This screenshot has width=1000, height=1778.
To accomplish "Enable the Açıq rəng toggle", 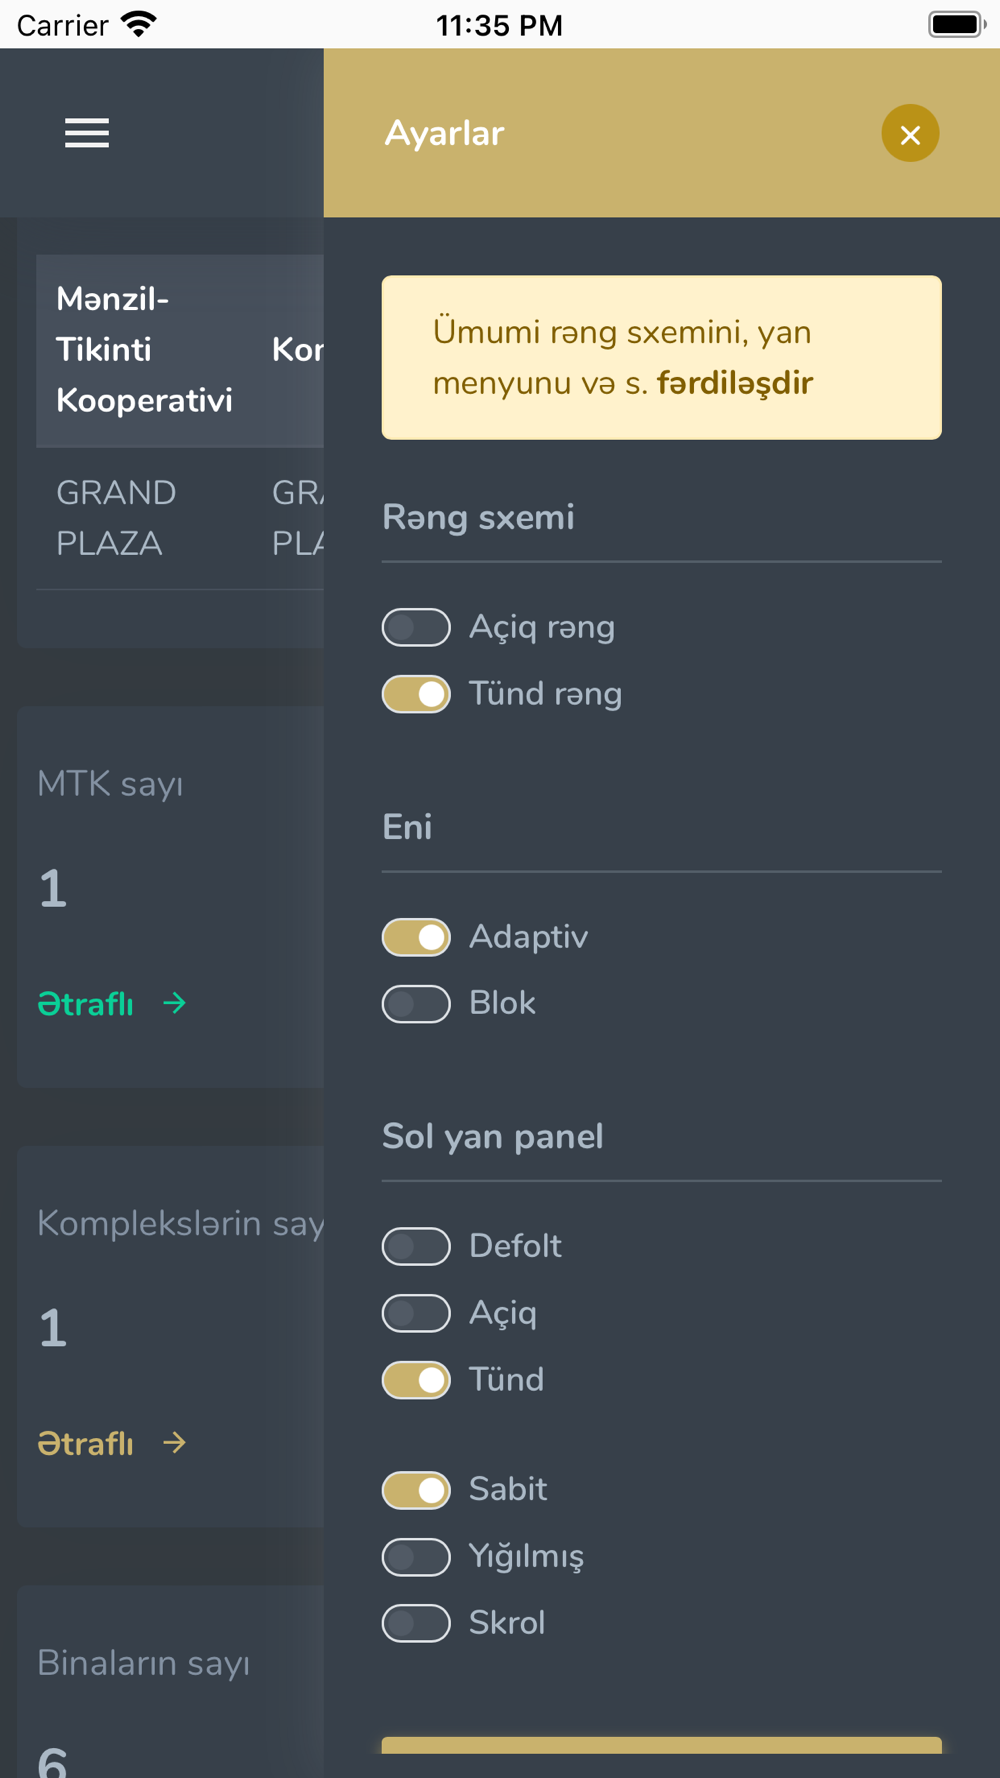I will (x=416, y=627).
